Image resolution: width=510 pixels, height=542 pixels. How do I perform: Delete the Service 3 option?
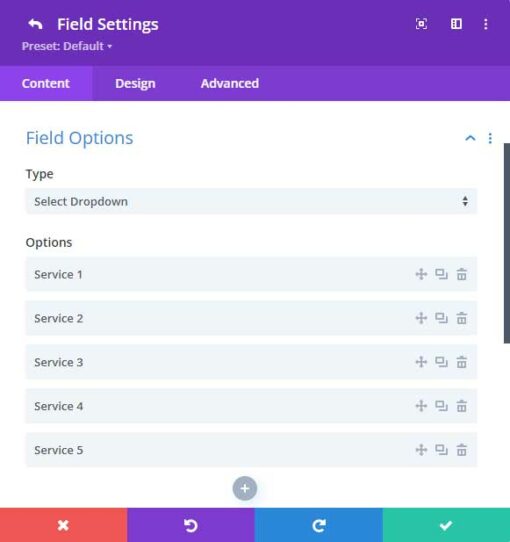(462, 362)
